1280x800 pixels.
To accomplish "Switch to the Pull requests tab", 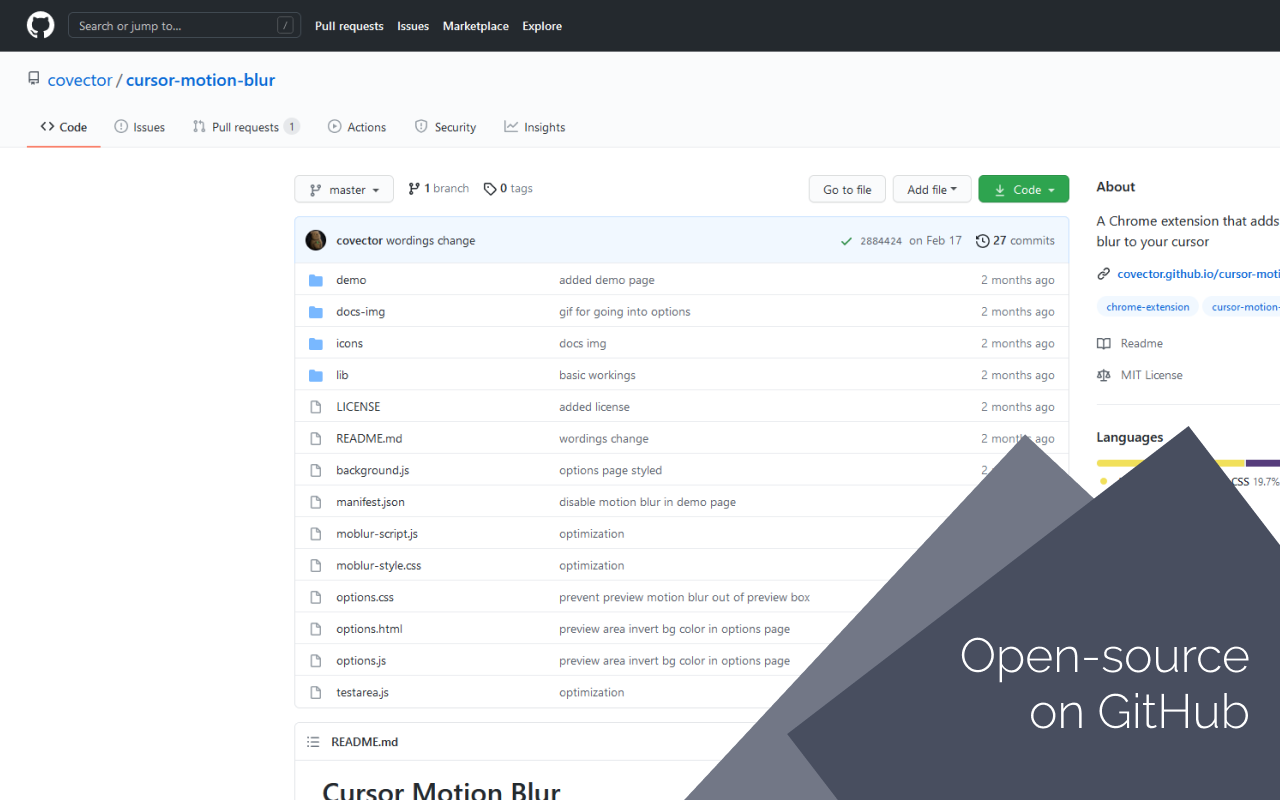I will click(246, 127).
